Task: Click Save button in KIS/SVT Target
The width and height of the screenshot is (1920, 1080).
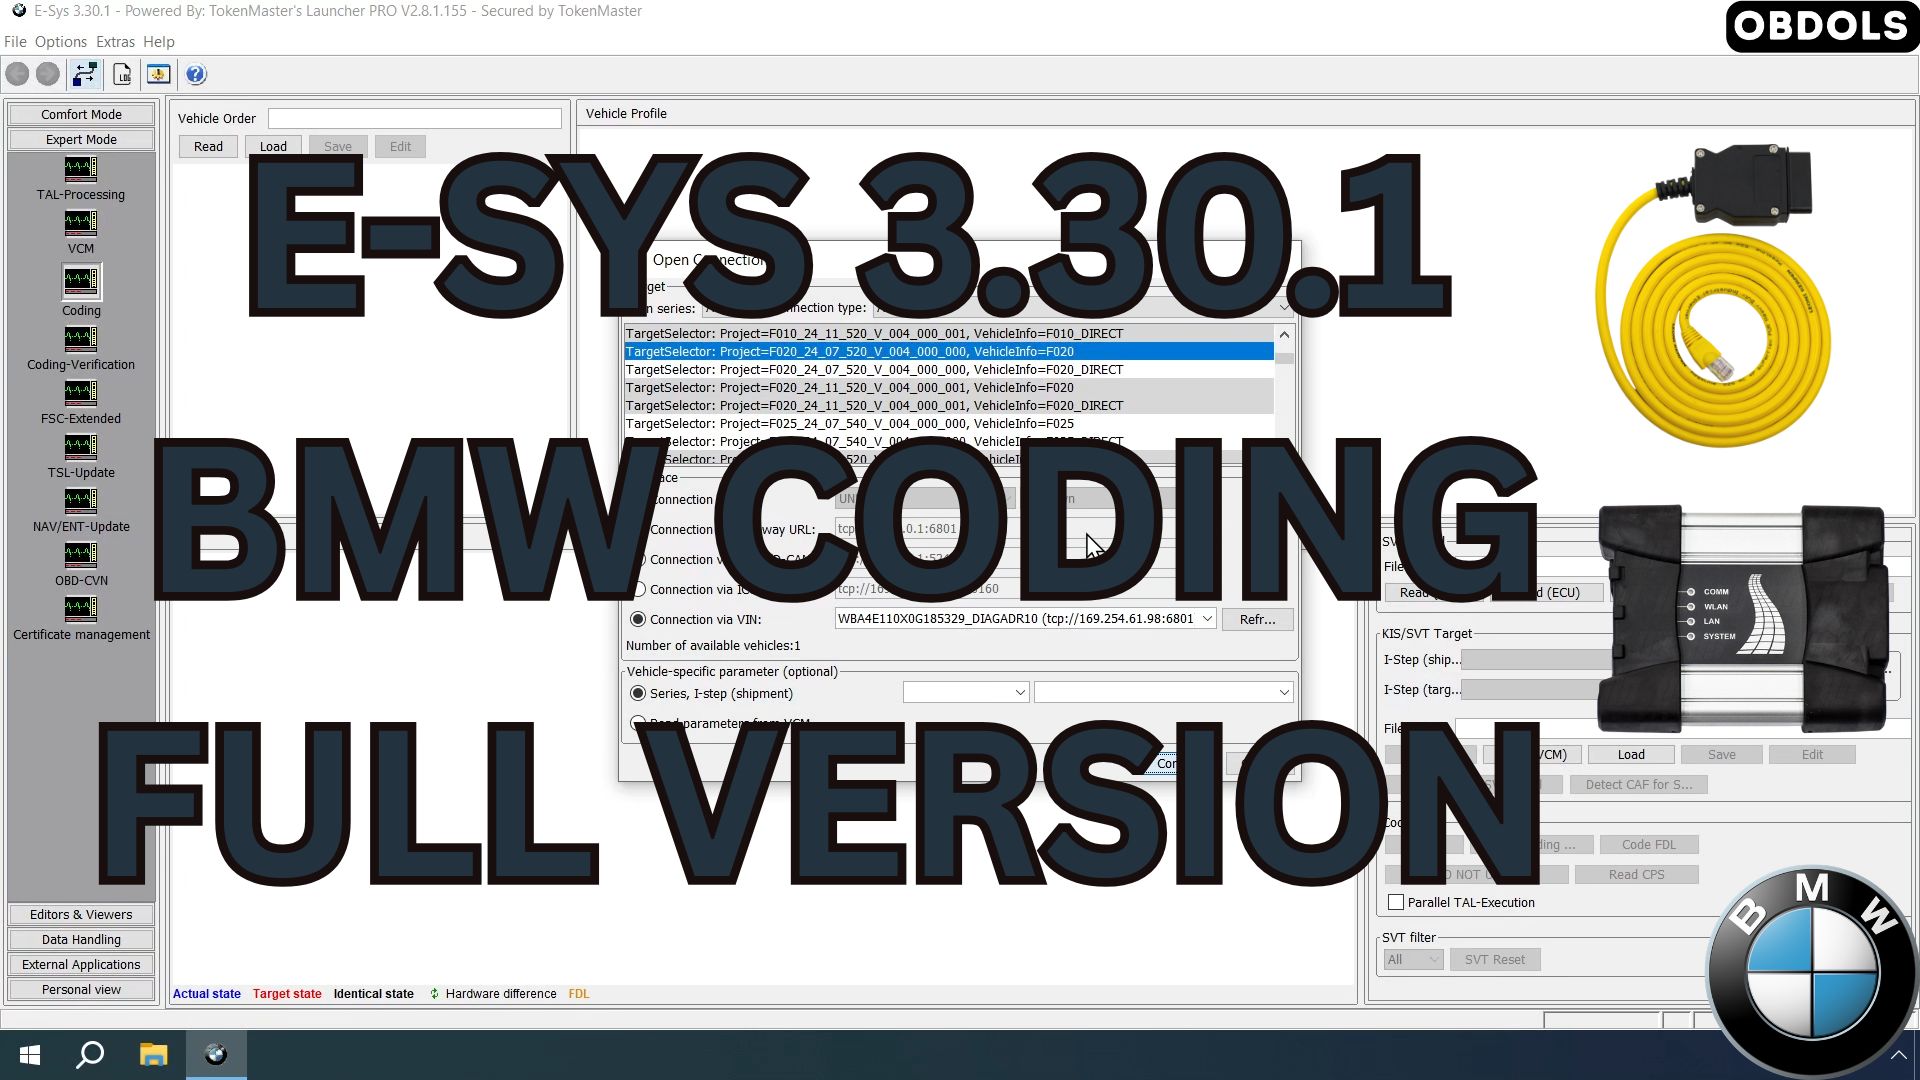Action: 1721,754
